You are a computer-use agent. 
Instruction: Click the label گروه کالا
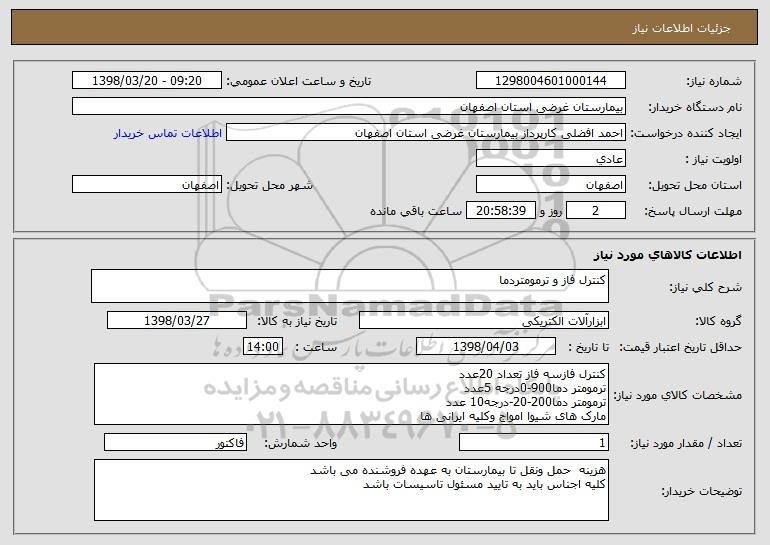(x=718, y=321)
